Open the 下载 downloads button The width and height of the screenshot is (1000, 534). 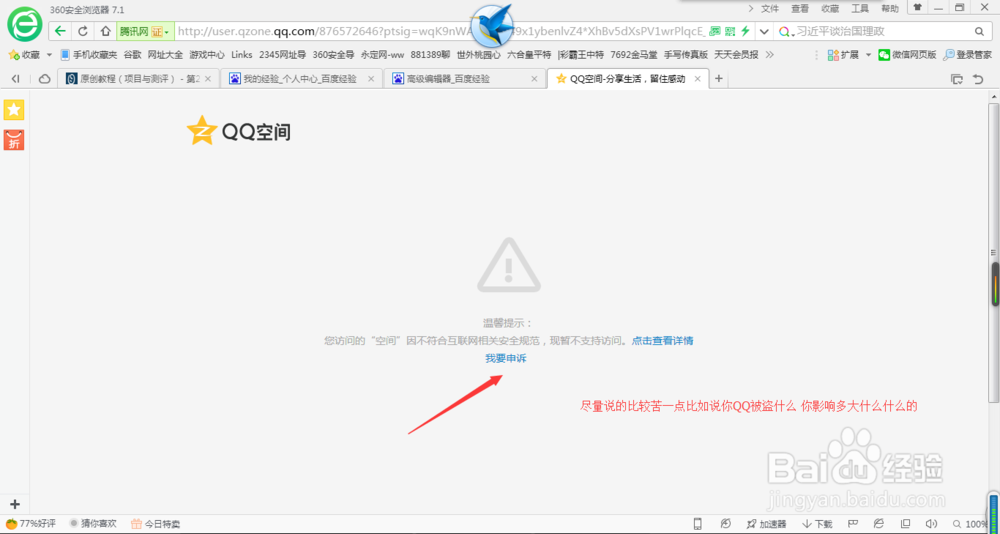pos(818,524)
